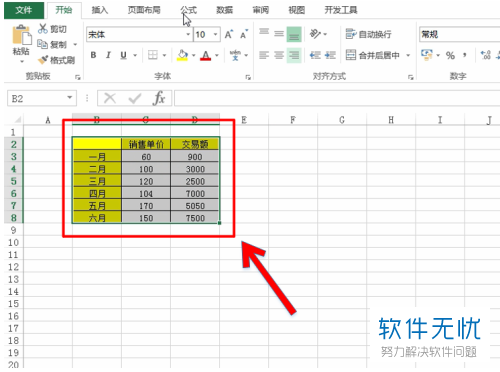This screenshot has width=500, height=372.
Task: Decrease font size with small A
Action: (244, 34)
